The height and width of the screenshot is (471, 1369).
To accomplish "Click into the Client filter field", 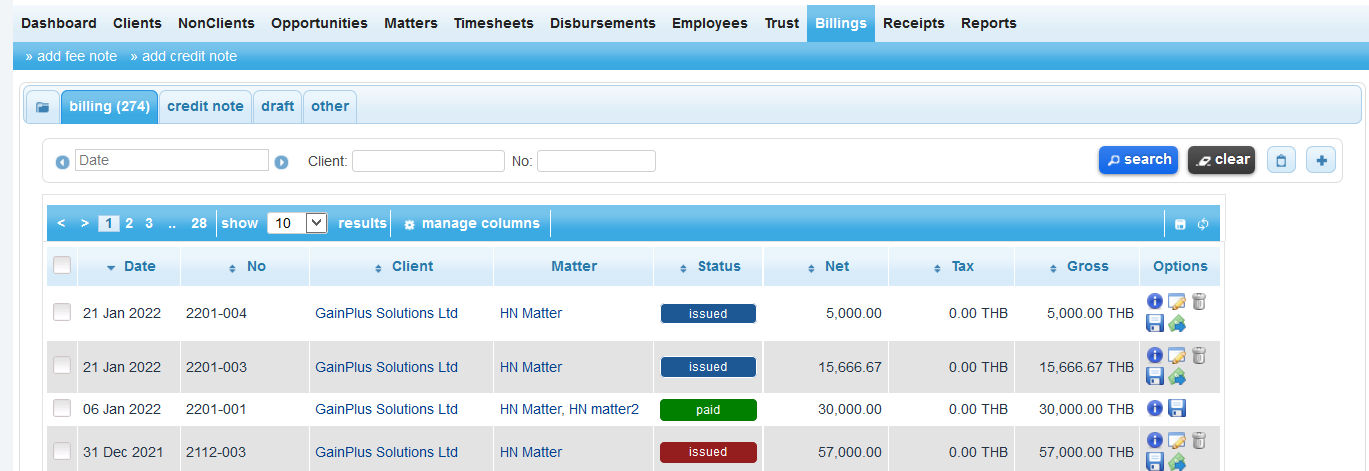I will tap(428, 161).
